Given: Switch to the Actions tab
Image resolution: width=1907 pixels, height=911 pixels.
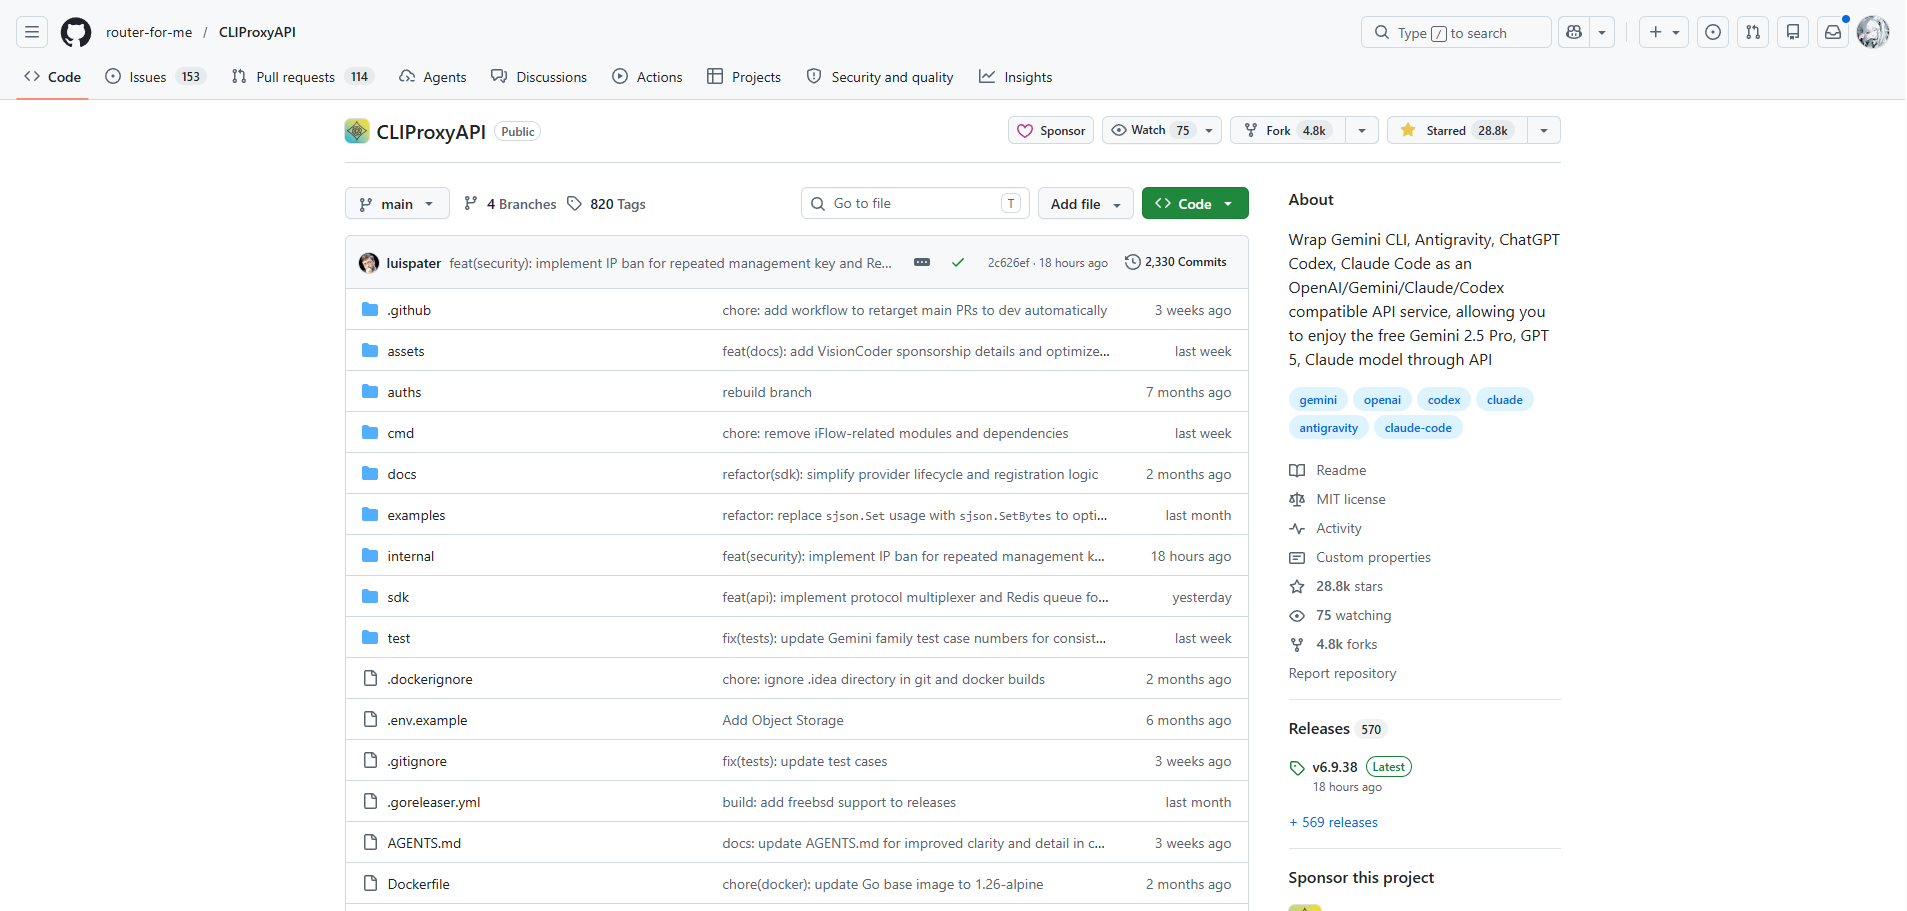Looking at the screenshot, I should [x=647, y=77].
